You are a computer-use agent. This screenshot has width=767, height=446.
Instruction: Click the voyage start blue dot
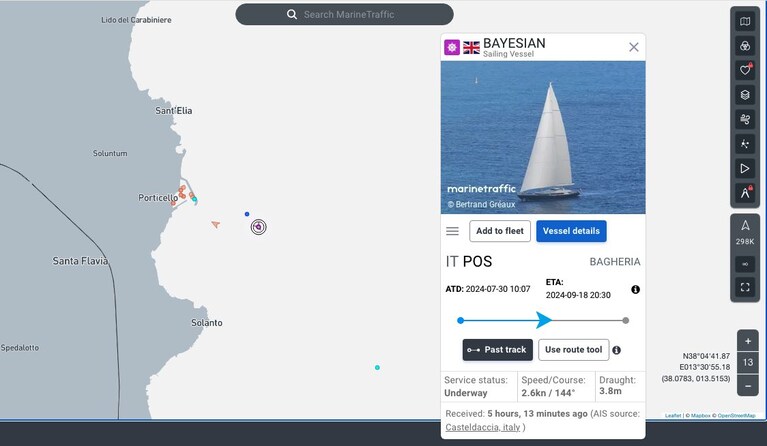point(460,320)
